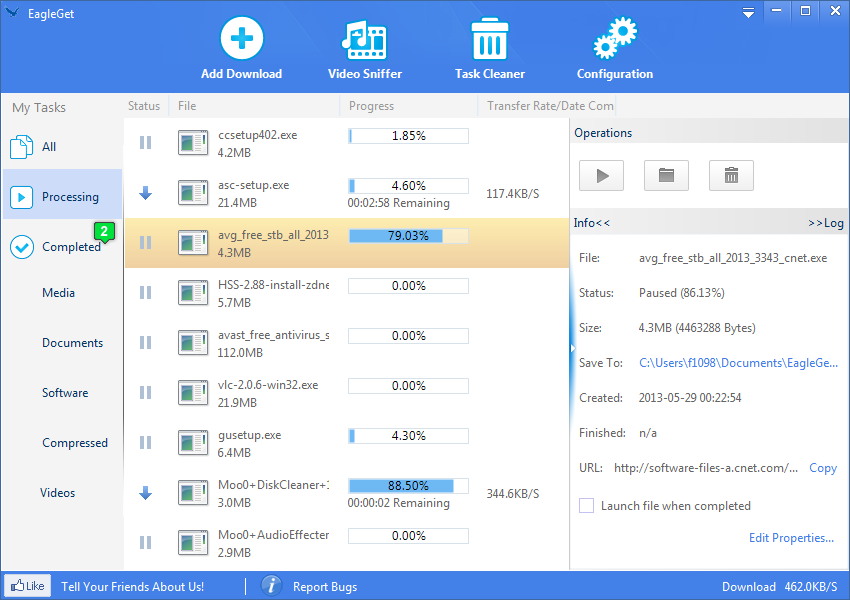Click the Add Download icon
This screenshot has height=600, width=850.
[241, 40]
